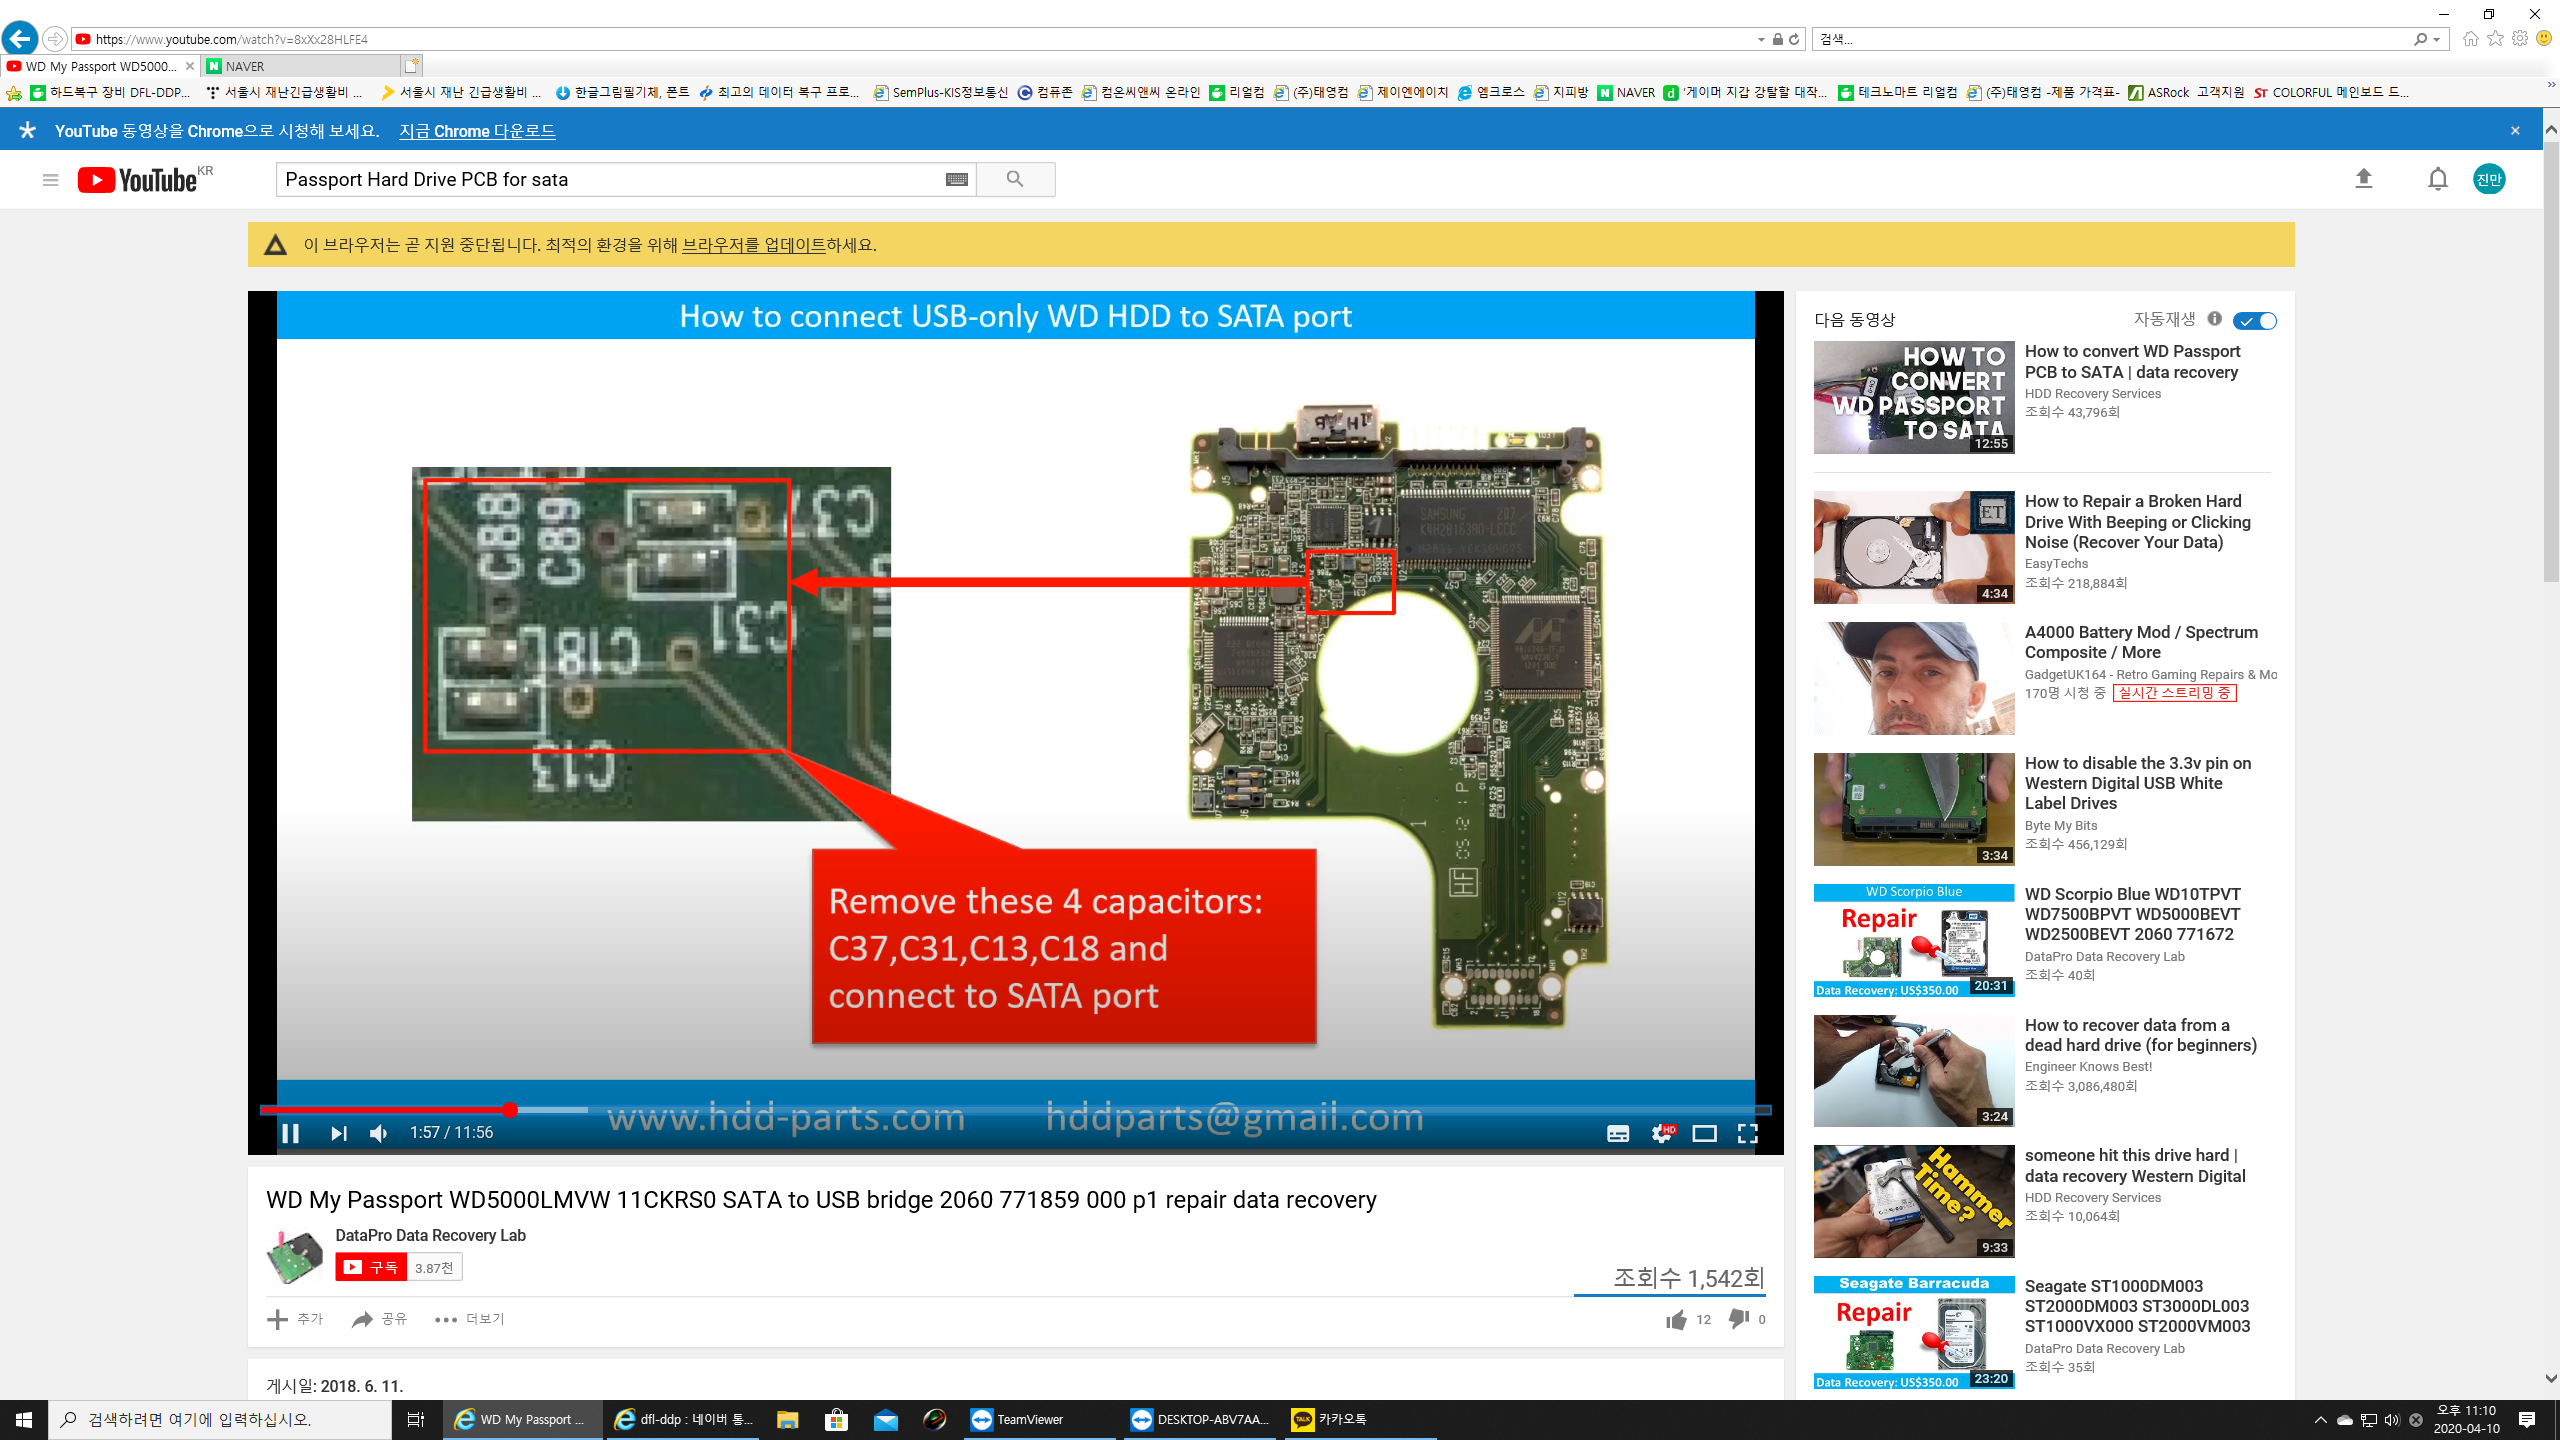Refresh the page icon

coord(1794,39)
